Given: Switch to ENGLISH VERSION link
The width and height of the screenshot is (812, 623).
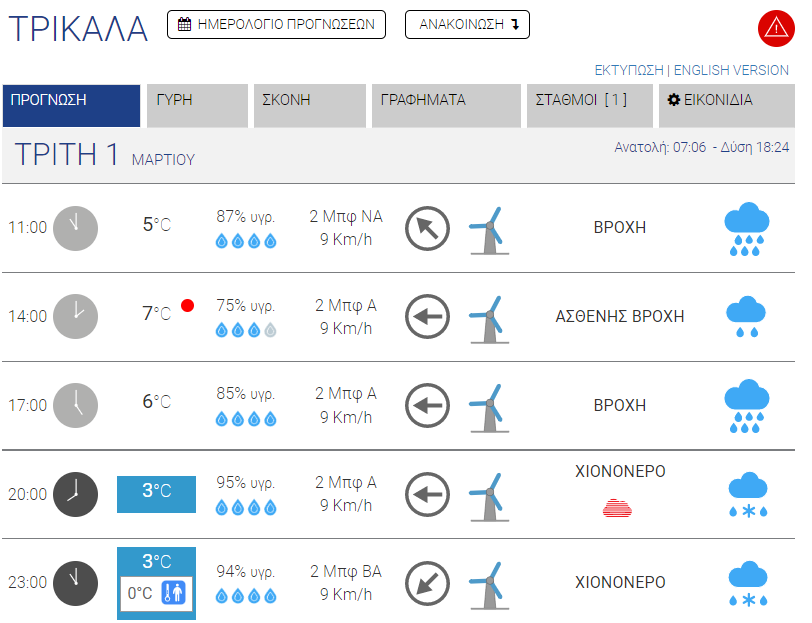Looking at the screenshot, I should coord(731,70).
